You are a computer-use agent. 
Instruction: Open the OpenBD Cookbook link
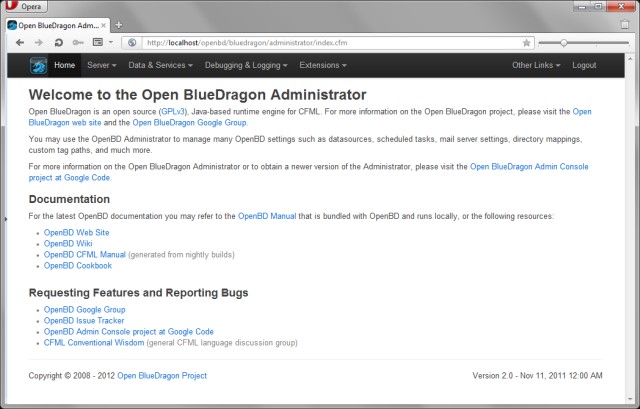pyautogui.click(x=78, y=265)
